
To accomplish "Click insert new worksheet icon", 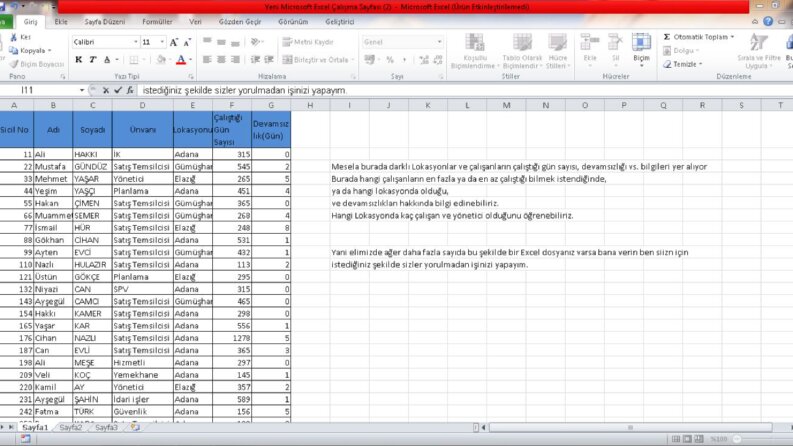I will pyautogui.click(x=135, y=427).
